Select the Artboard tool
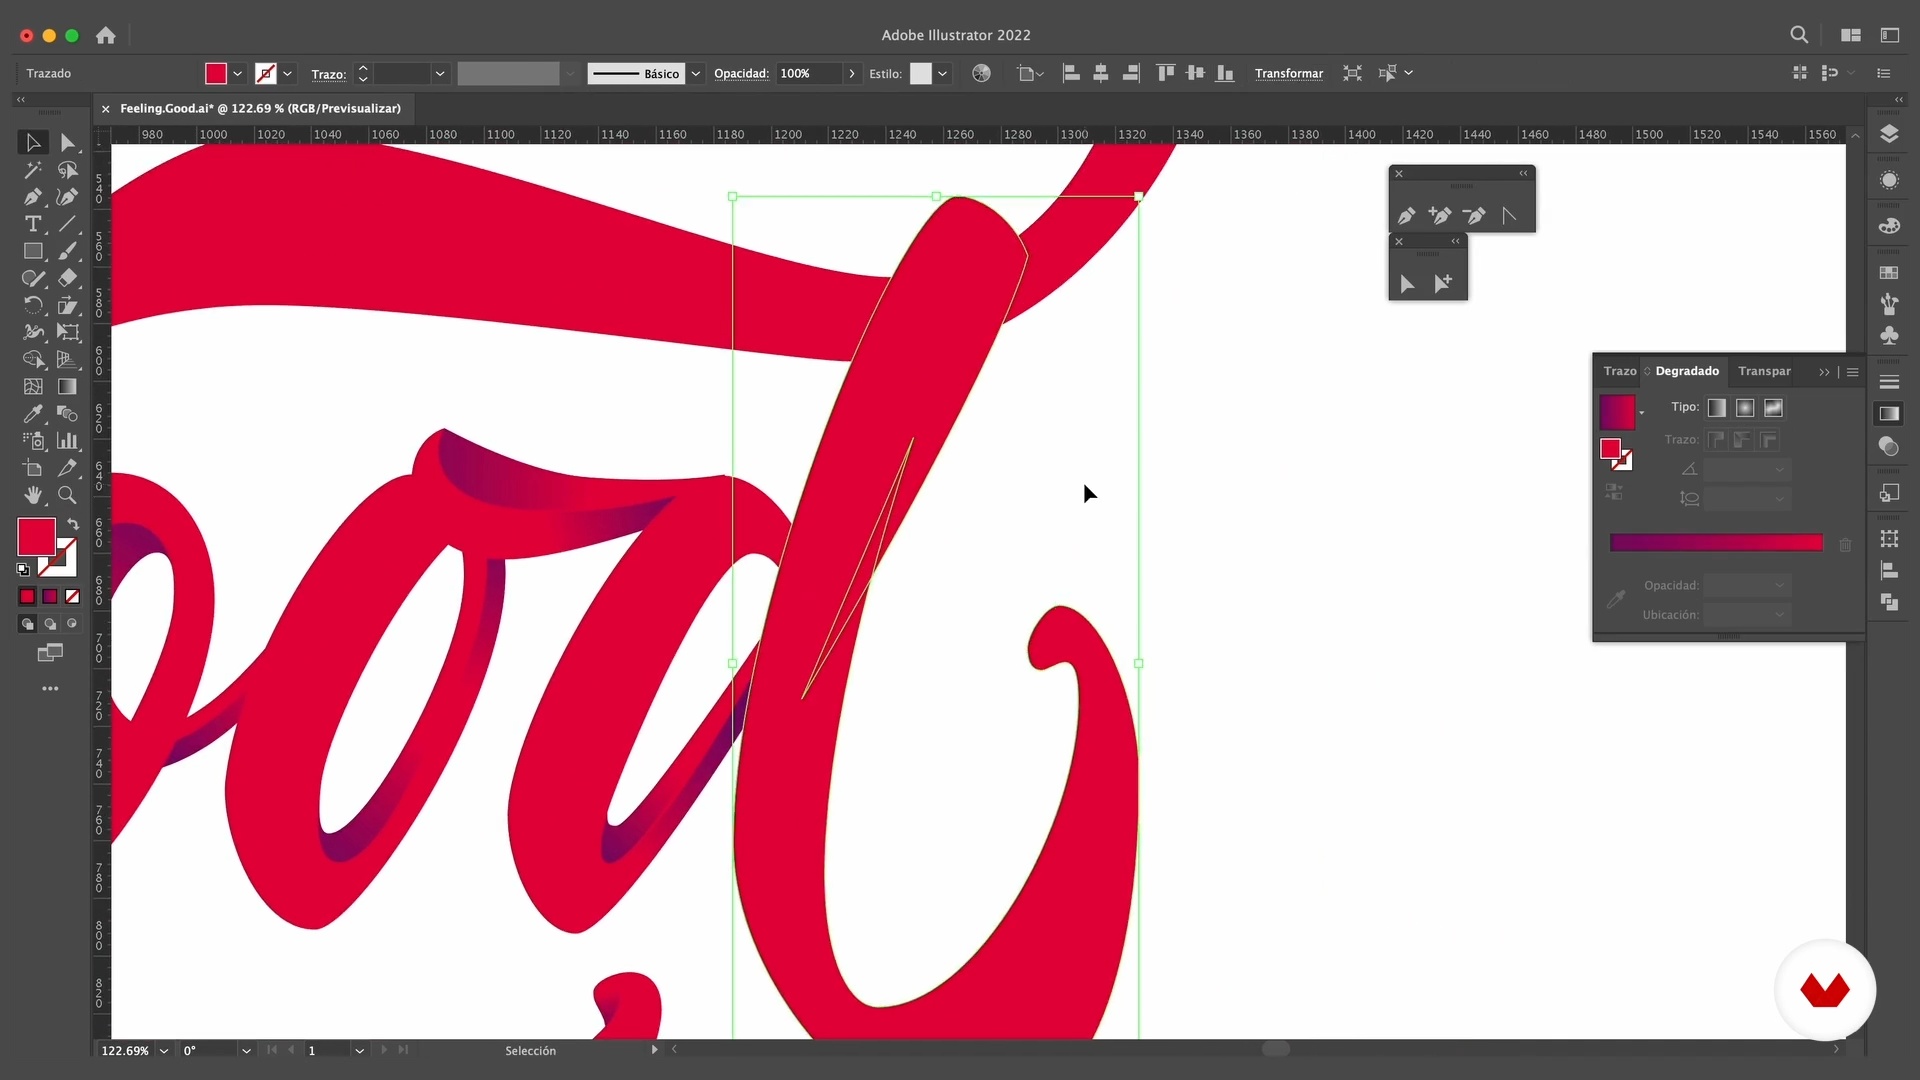 [x=32, y=467]
